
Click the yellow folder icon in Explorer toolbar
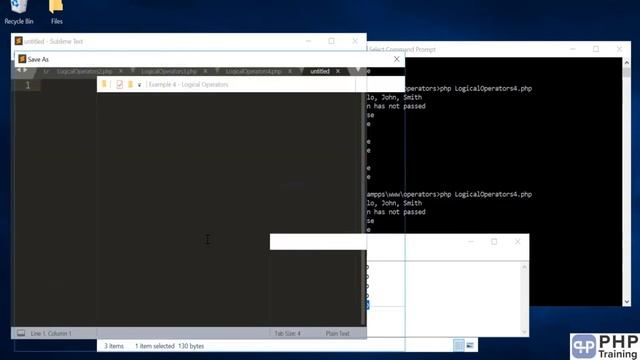coord(104,84)
